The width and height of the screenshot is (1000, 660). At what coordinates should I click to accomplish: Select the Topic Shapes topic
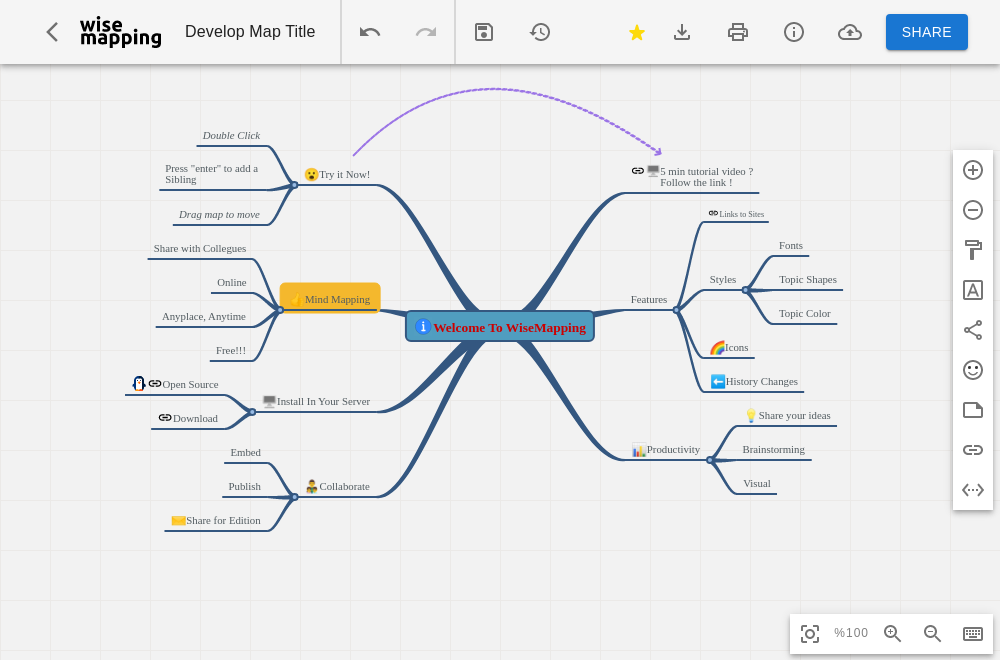tap(807, 280)
